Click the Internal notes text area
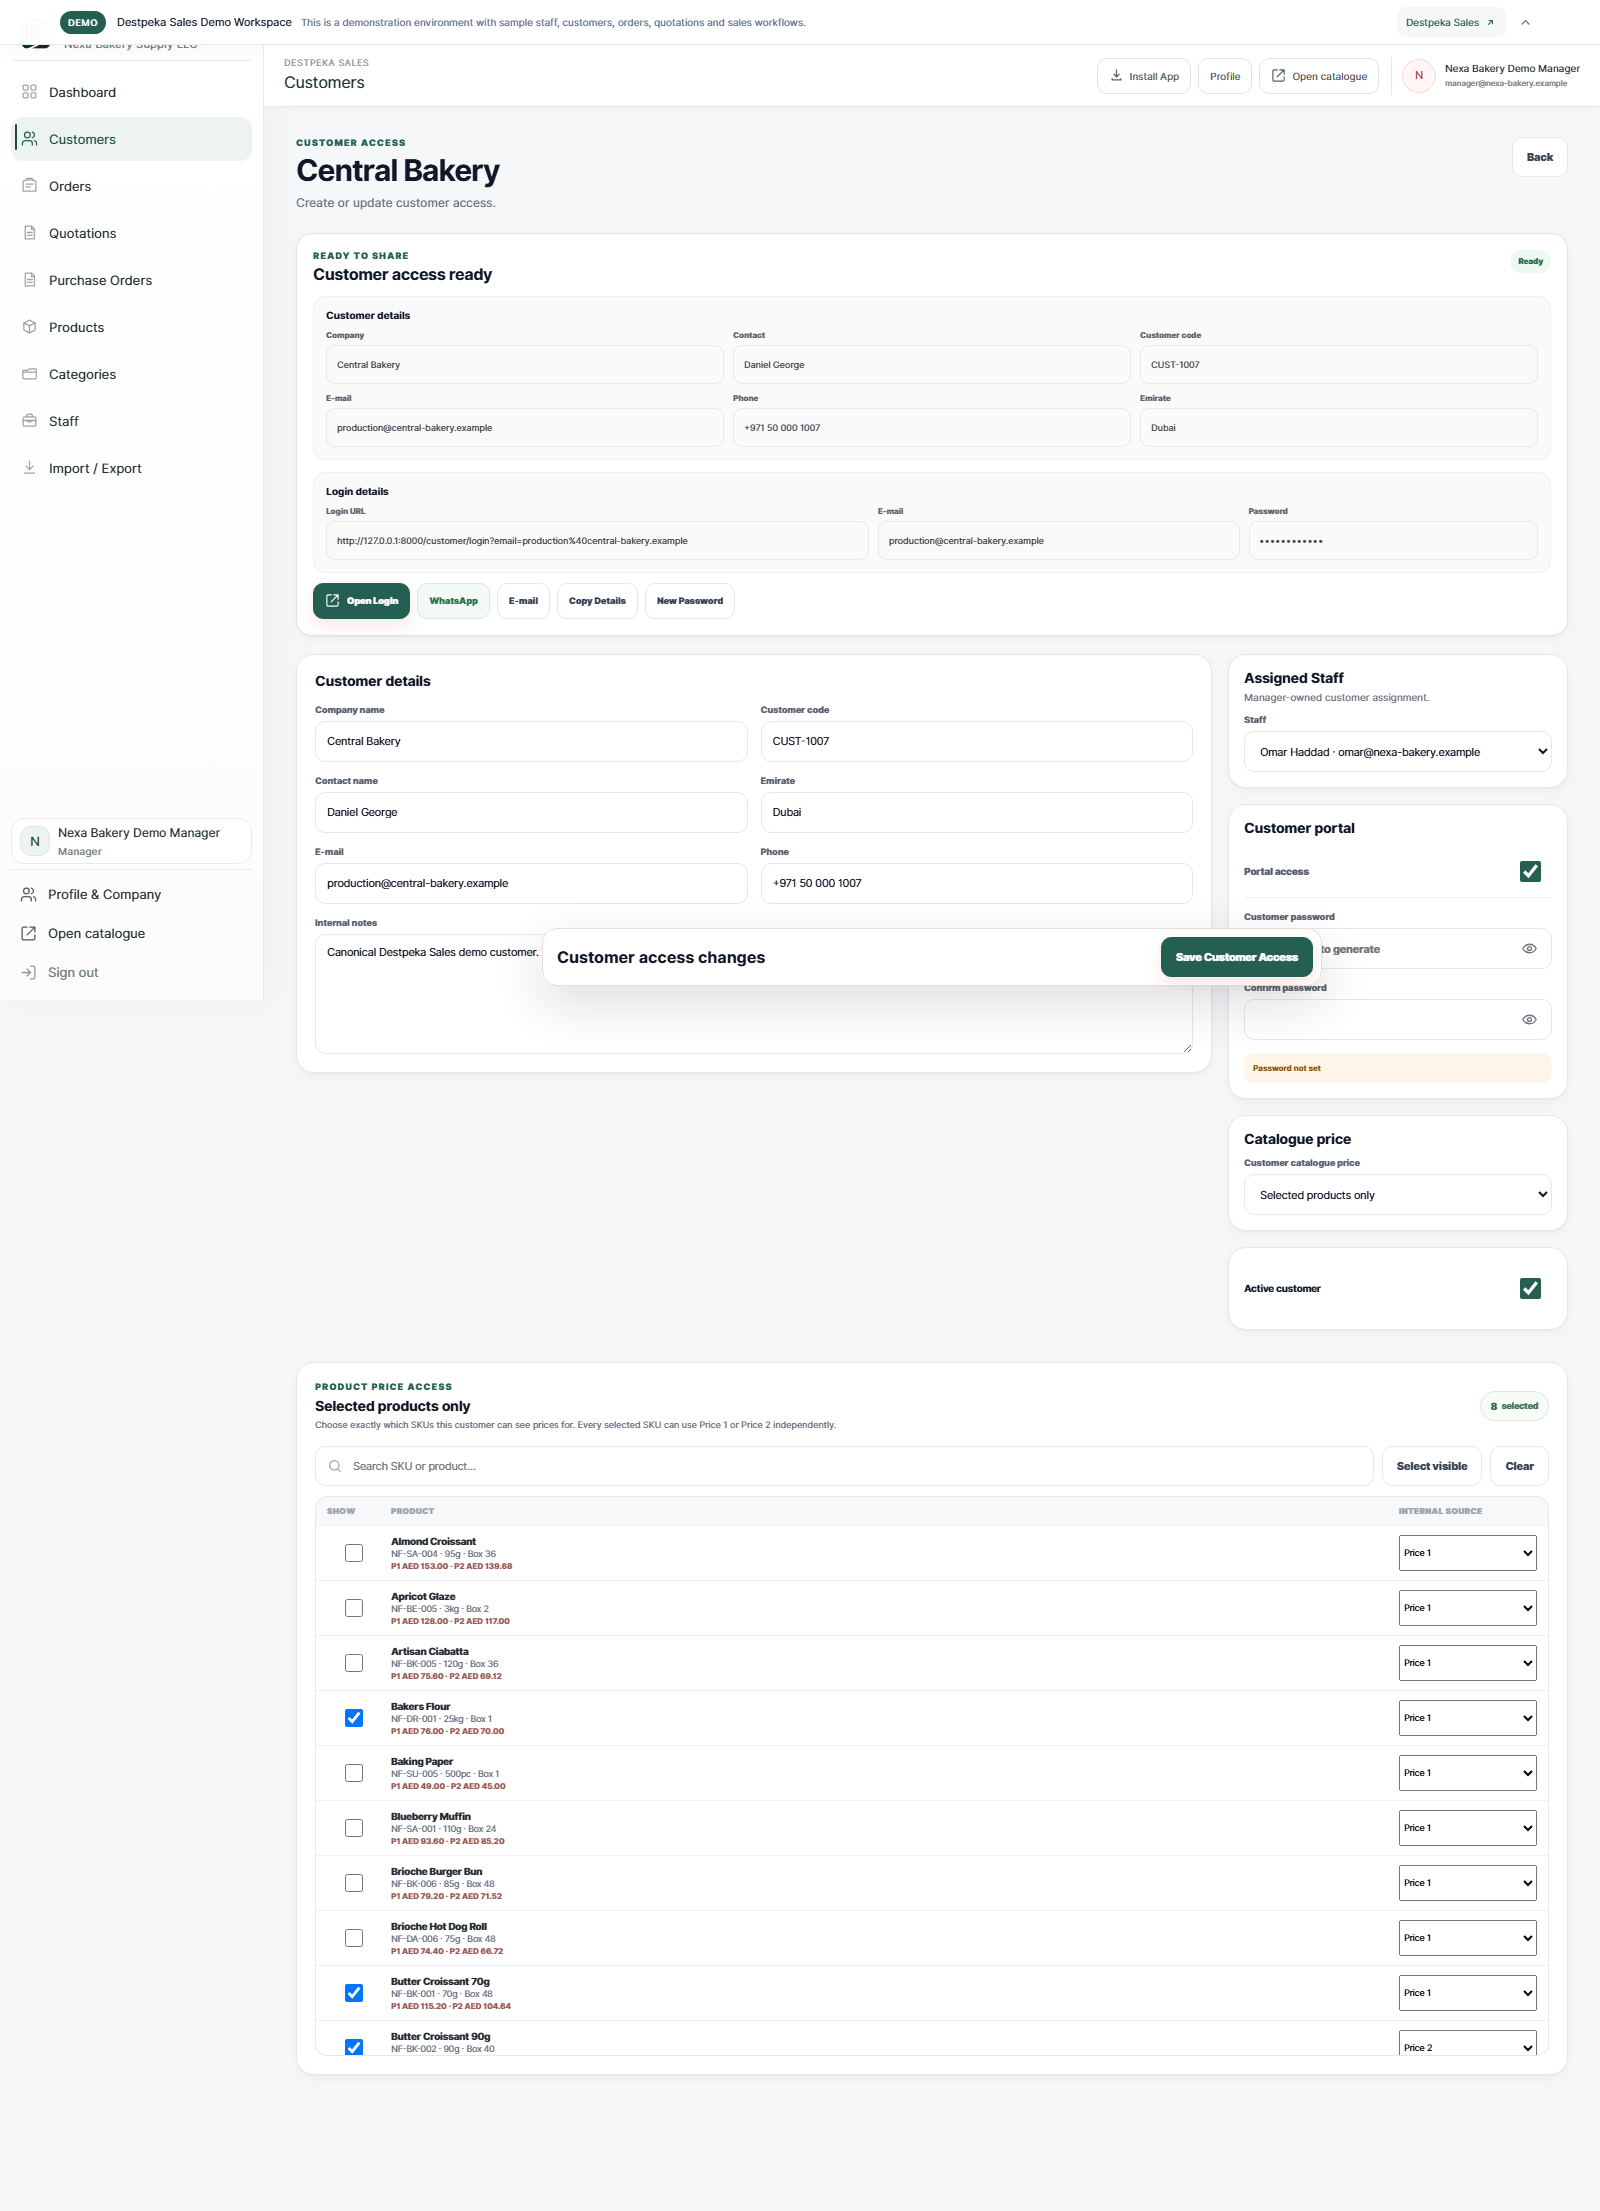The image size is (1600, 2211). pyautogui.click(x=753, y=994)
